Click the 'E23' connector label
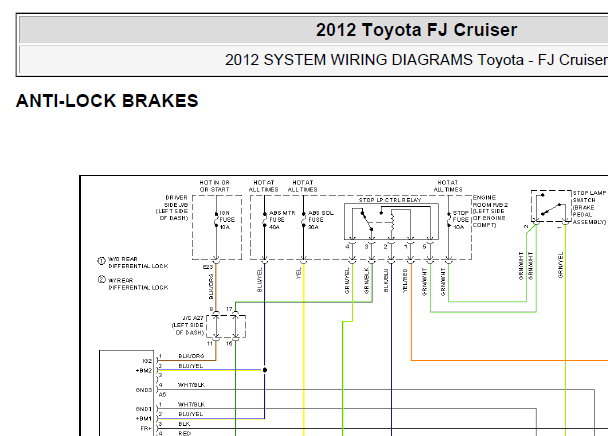This screenshot has width=608, height=436. [208, 267]
